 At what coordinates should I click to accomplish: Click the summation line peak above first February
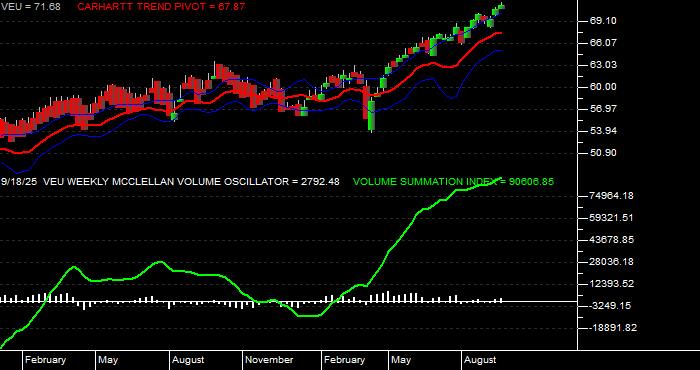click(74, 267)
